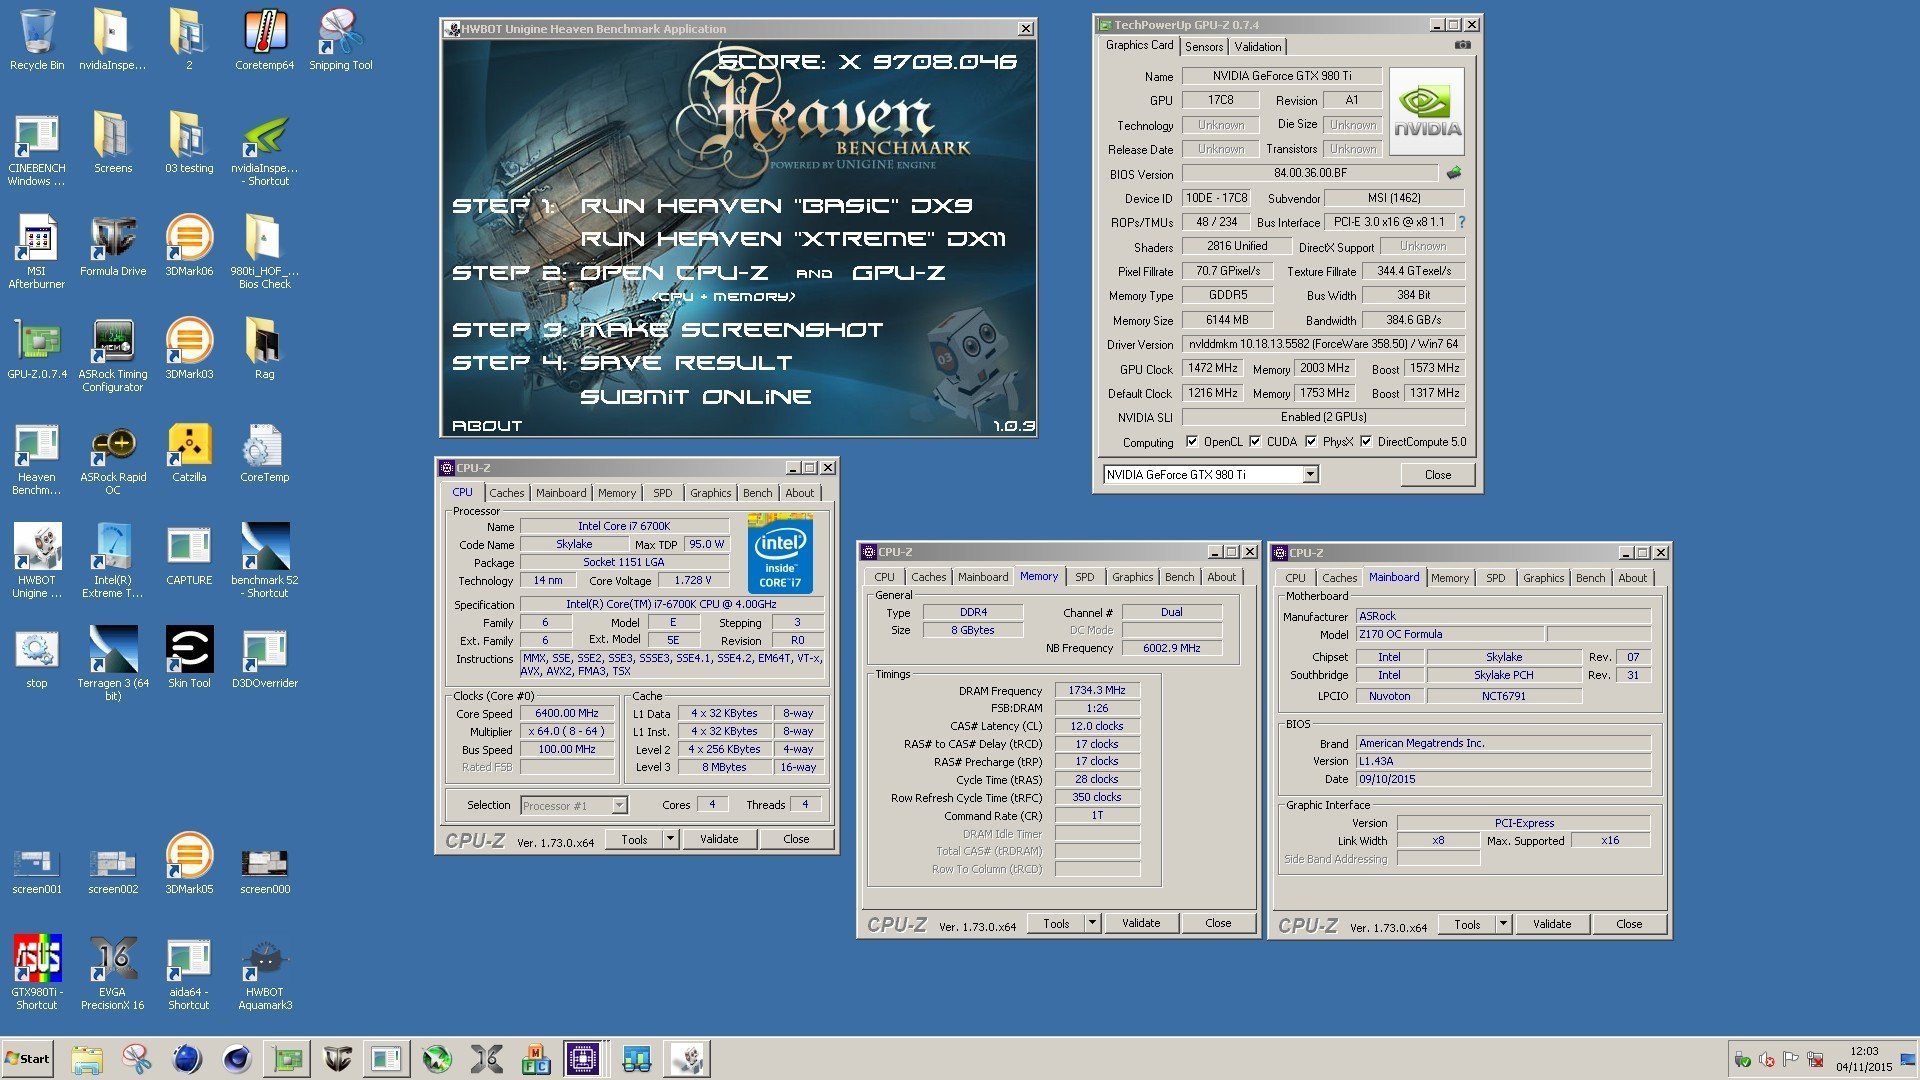Toggle the OpenCL checkbox in GPU-Z
1920x1080 pixels.
click(x=1191, y=441)
